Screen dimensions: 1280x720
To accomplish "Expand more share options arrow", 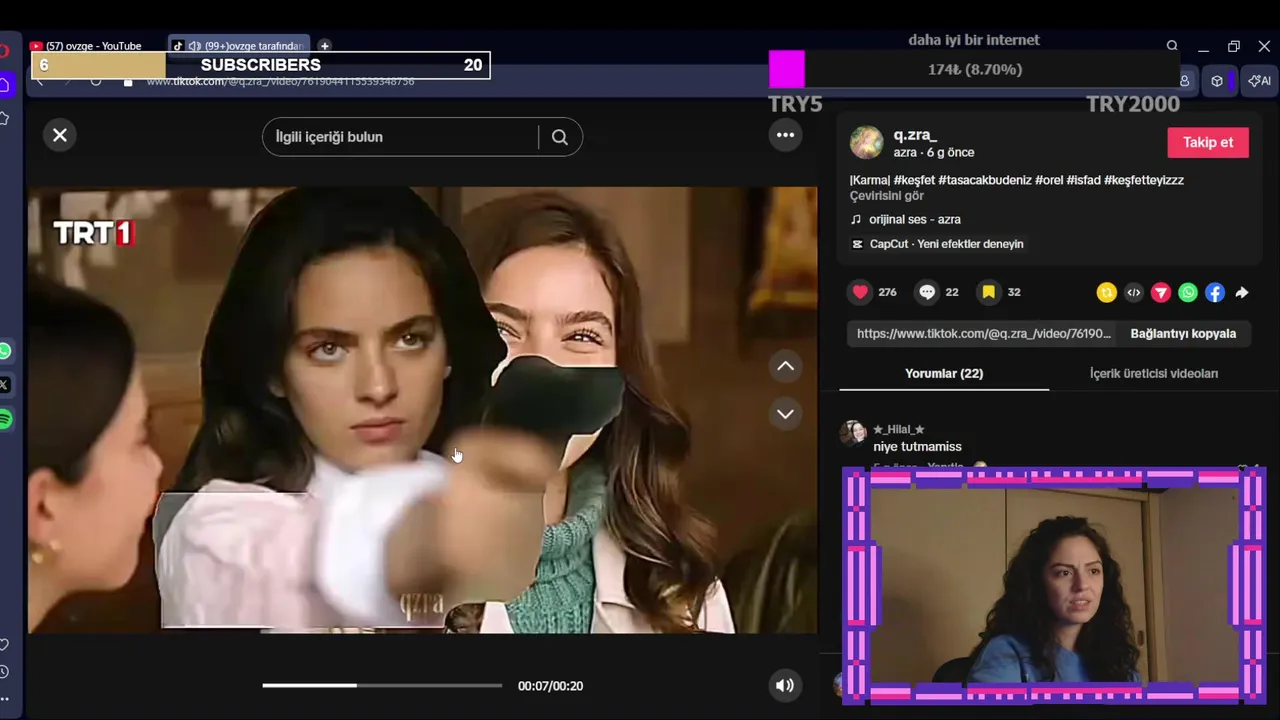I will point(1241,292).
